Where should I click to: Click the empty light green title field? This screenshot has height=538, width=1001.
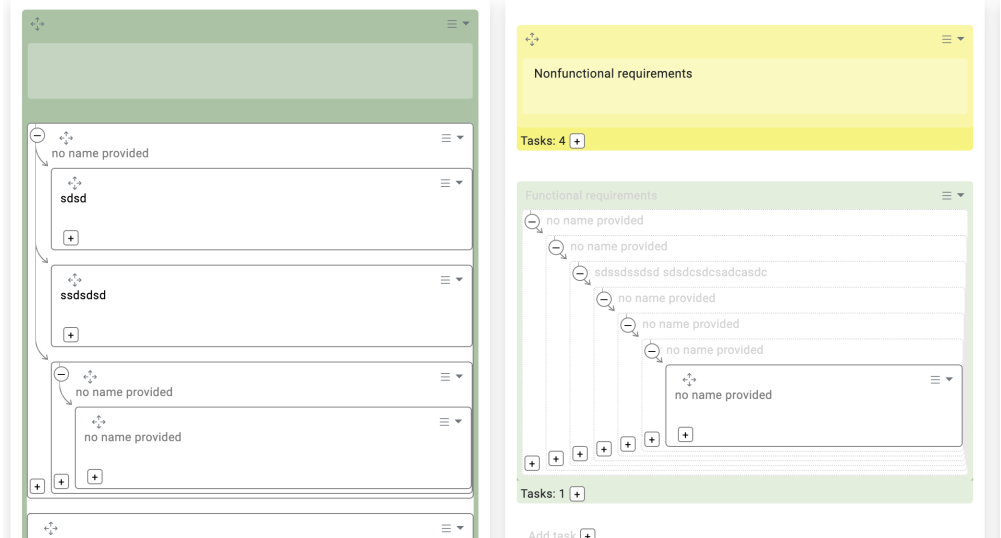point(250,71)
